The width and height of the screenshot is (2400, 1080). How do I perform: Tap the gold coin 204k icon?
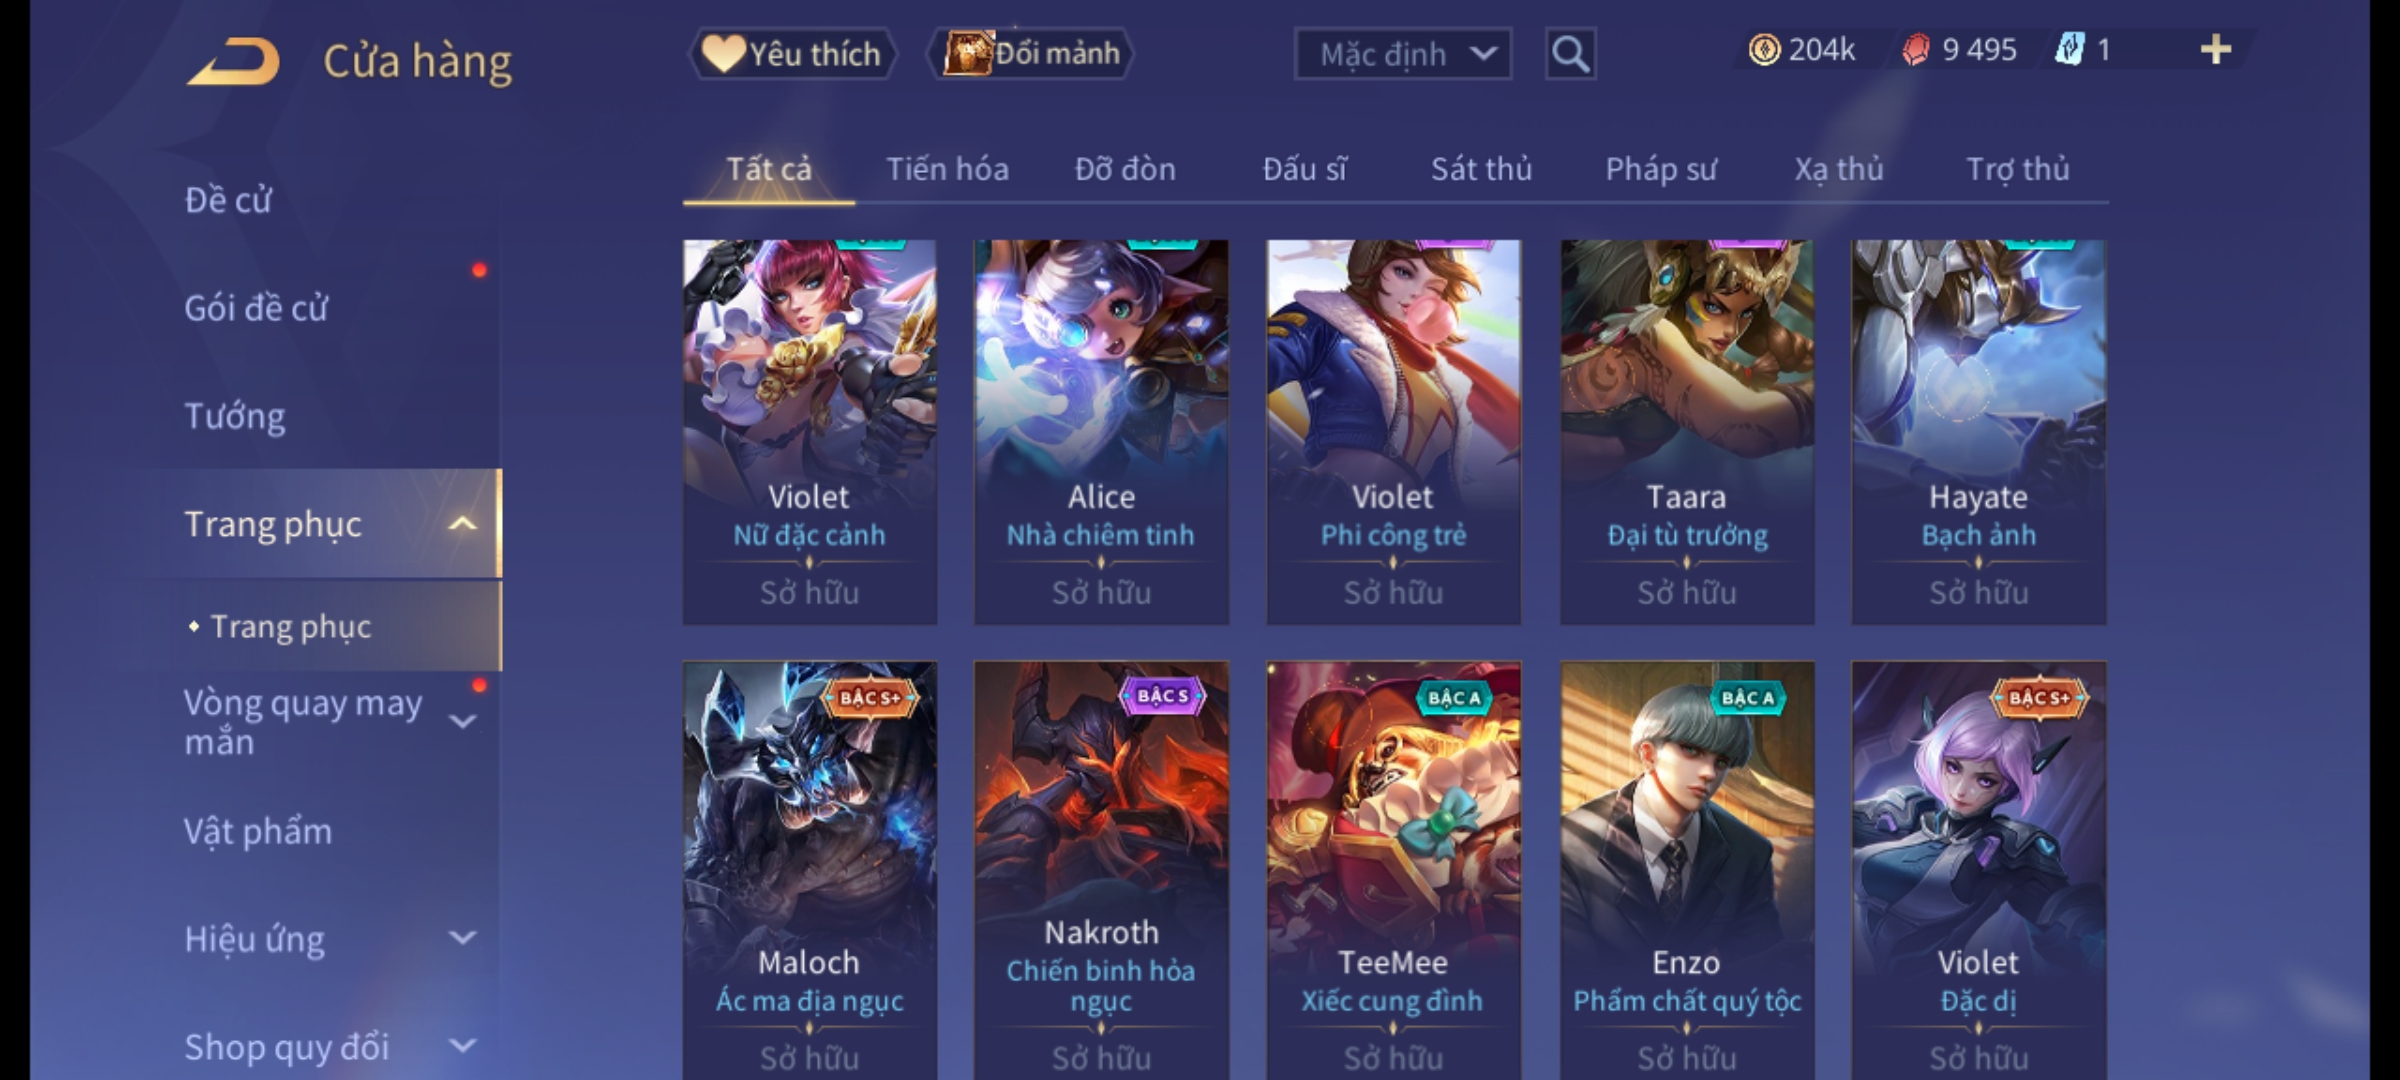[1764, 50]
